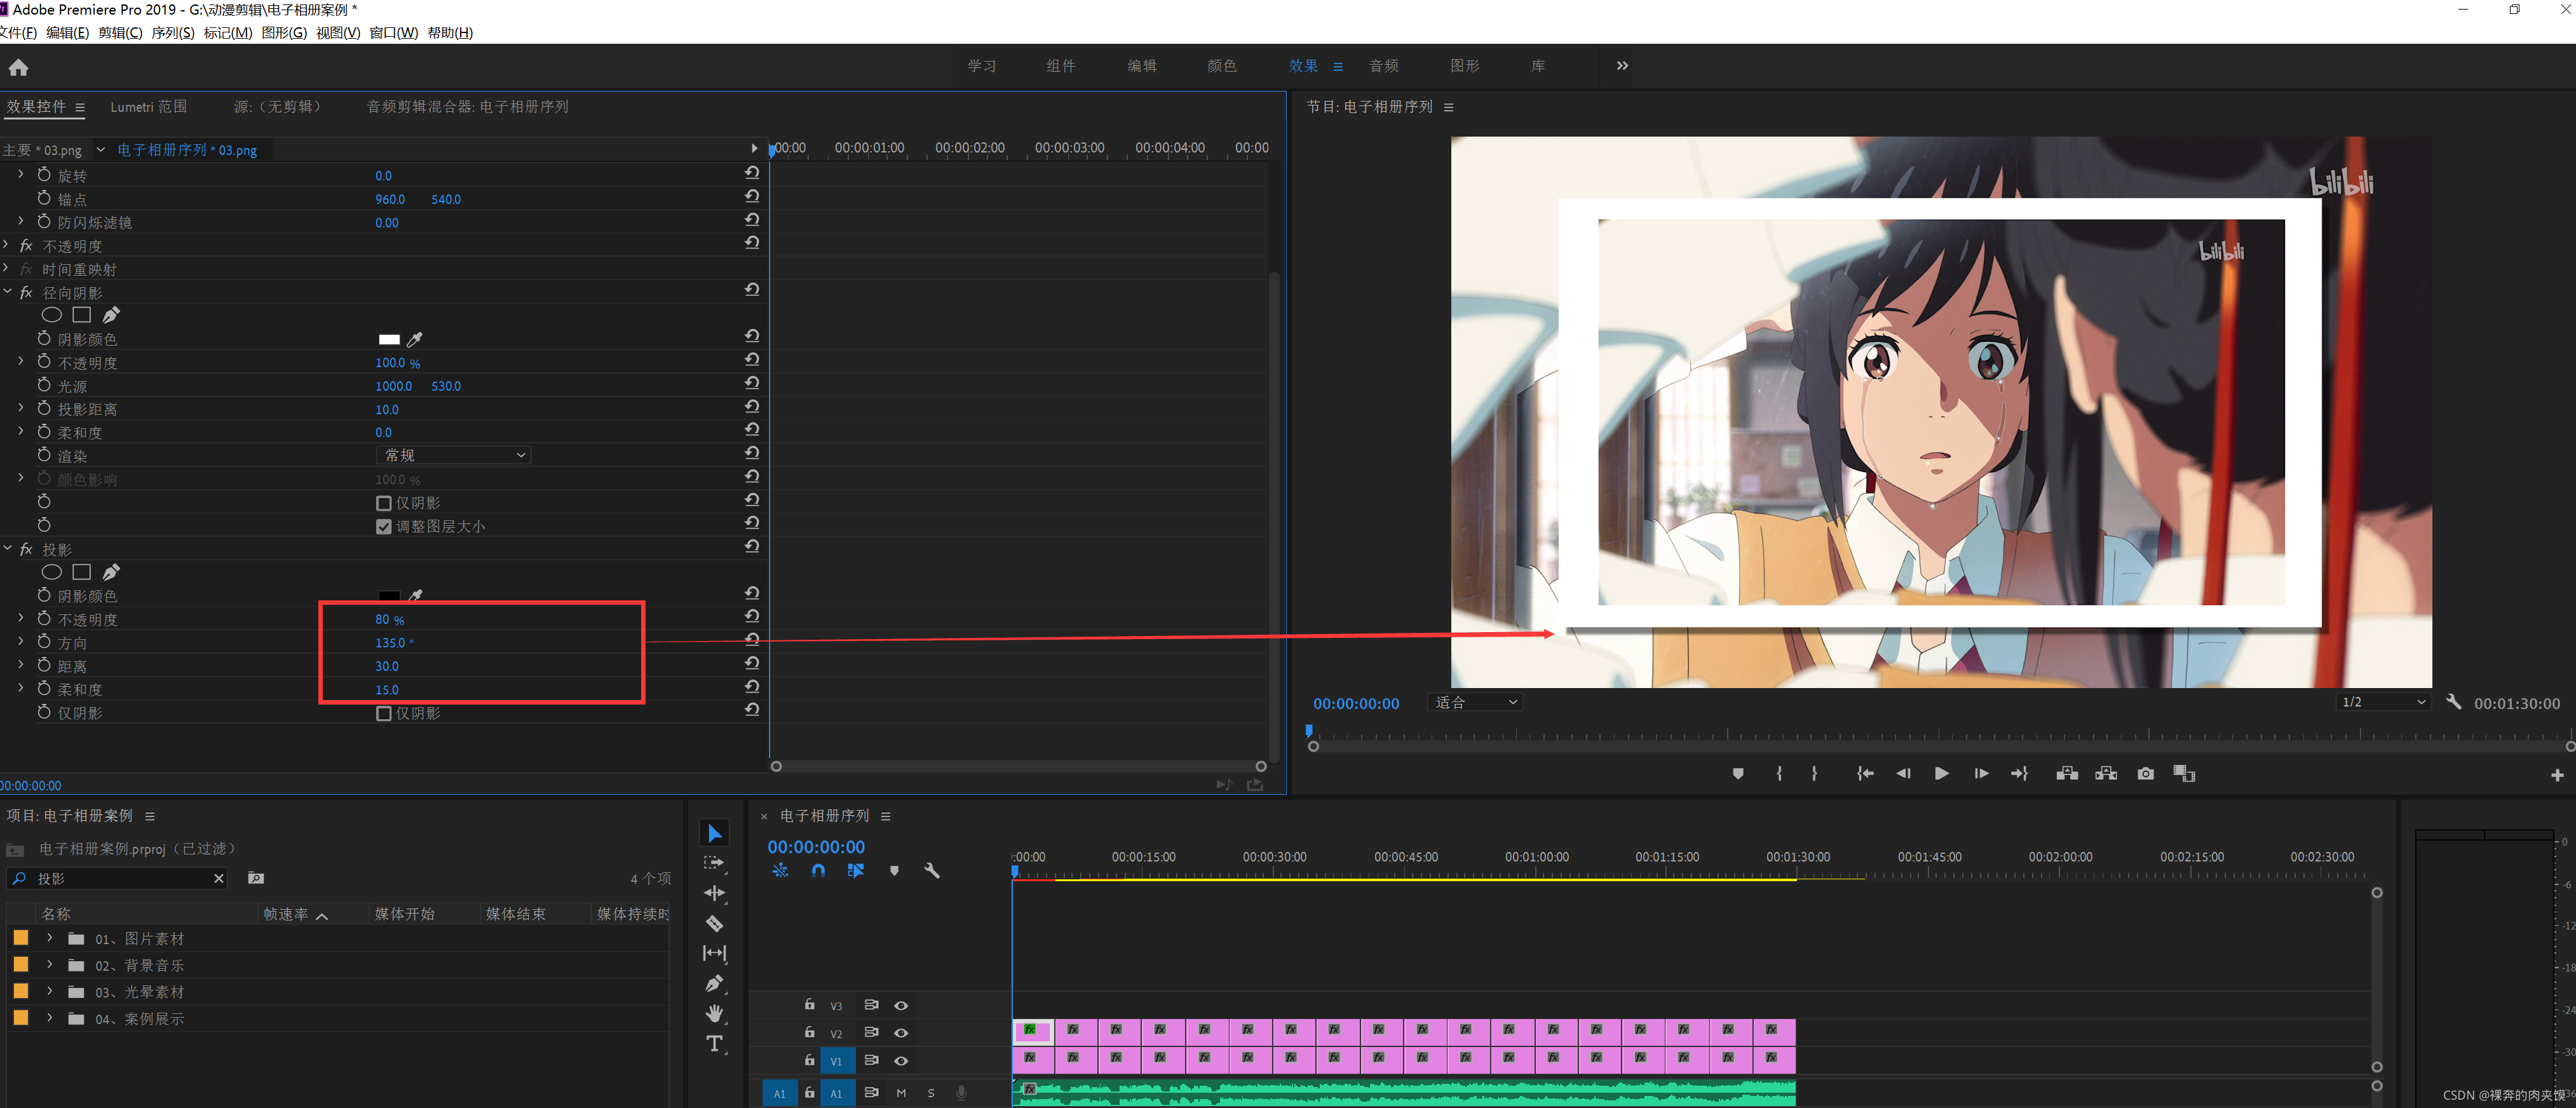Open playback resolution 1/2 dropdown
This screenshot has width=2576, height=1108.
click(x=2383, y=702)
